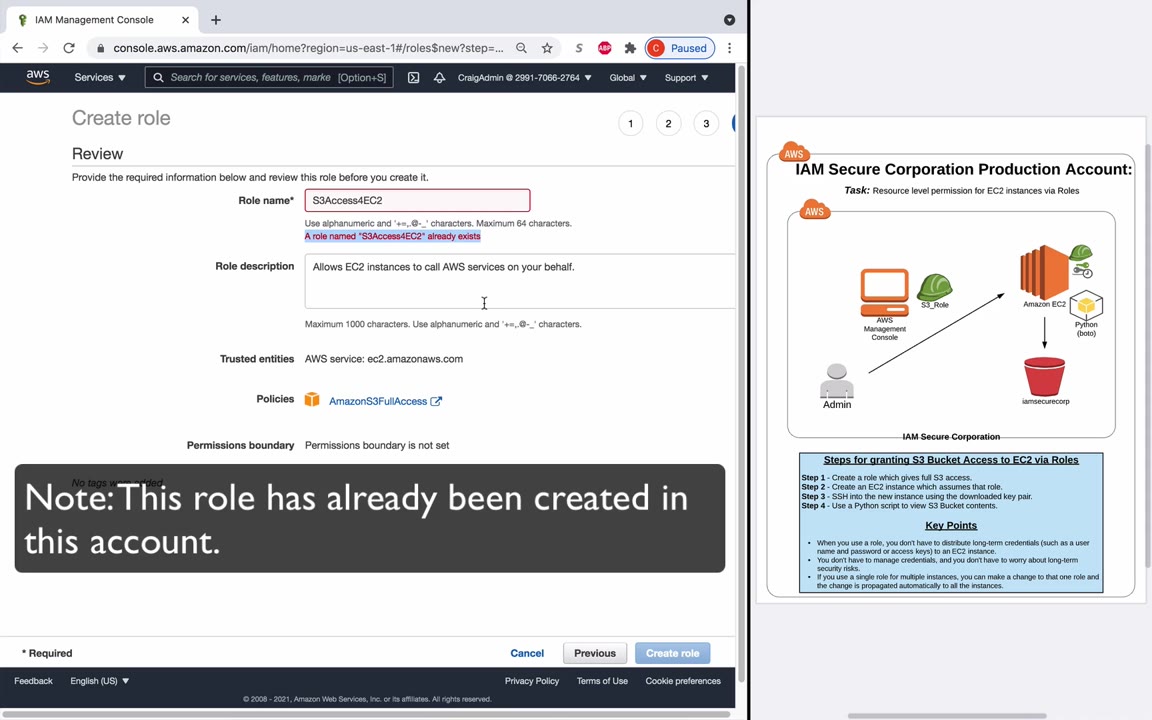
Task: Expand the Services dropdown menu
Action: [100, 77]
